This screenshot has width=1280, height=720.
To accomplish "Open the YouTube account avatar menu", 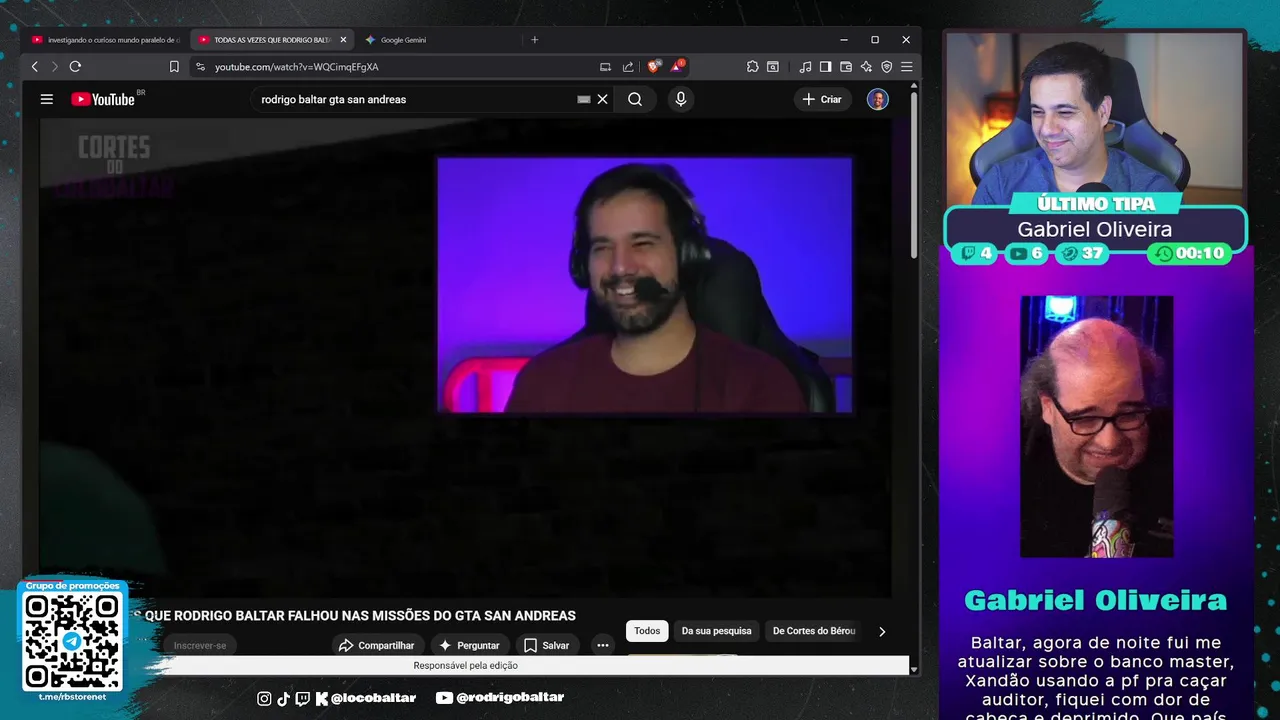I will [878, 99].
